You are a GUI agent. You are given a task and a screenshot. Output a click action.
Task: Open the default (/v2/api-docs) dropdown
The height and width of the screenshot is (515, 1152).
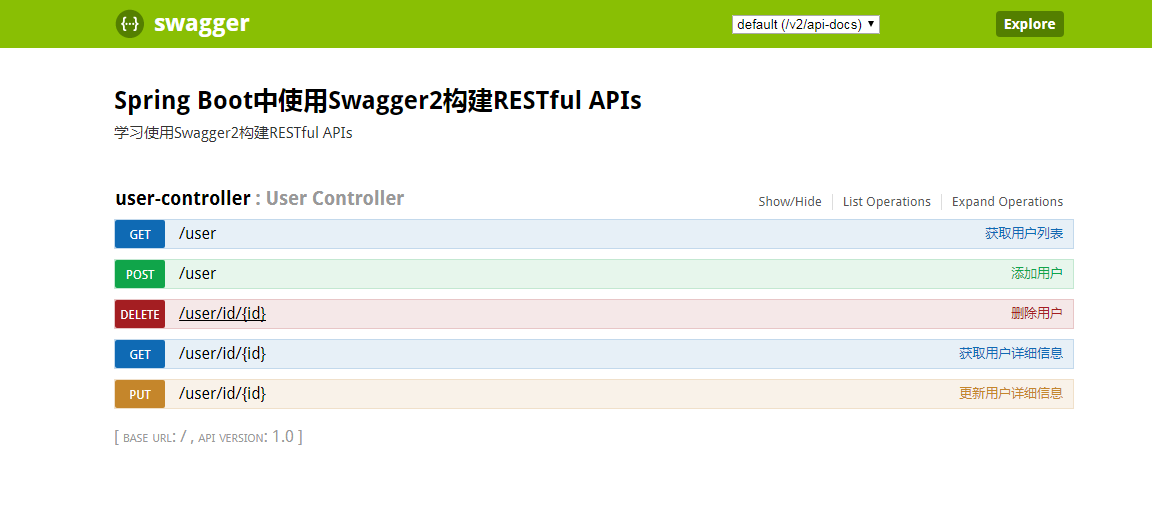click(805, 24)
